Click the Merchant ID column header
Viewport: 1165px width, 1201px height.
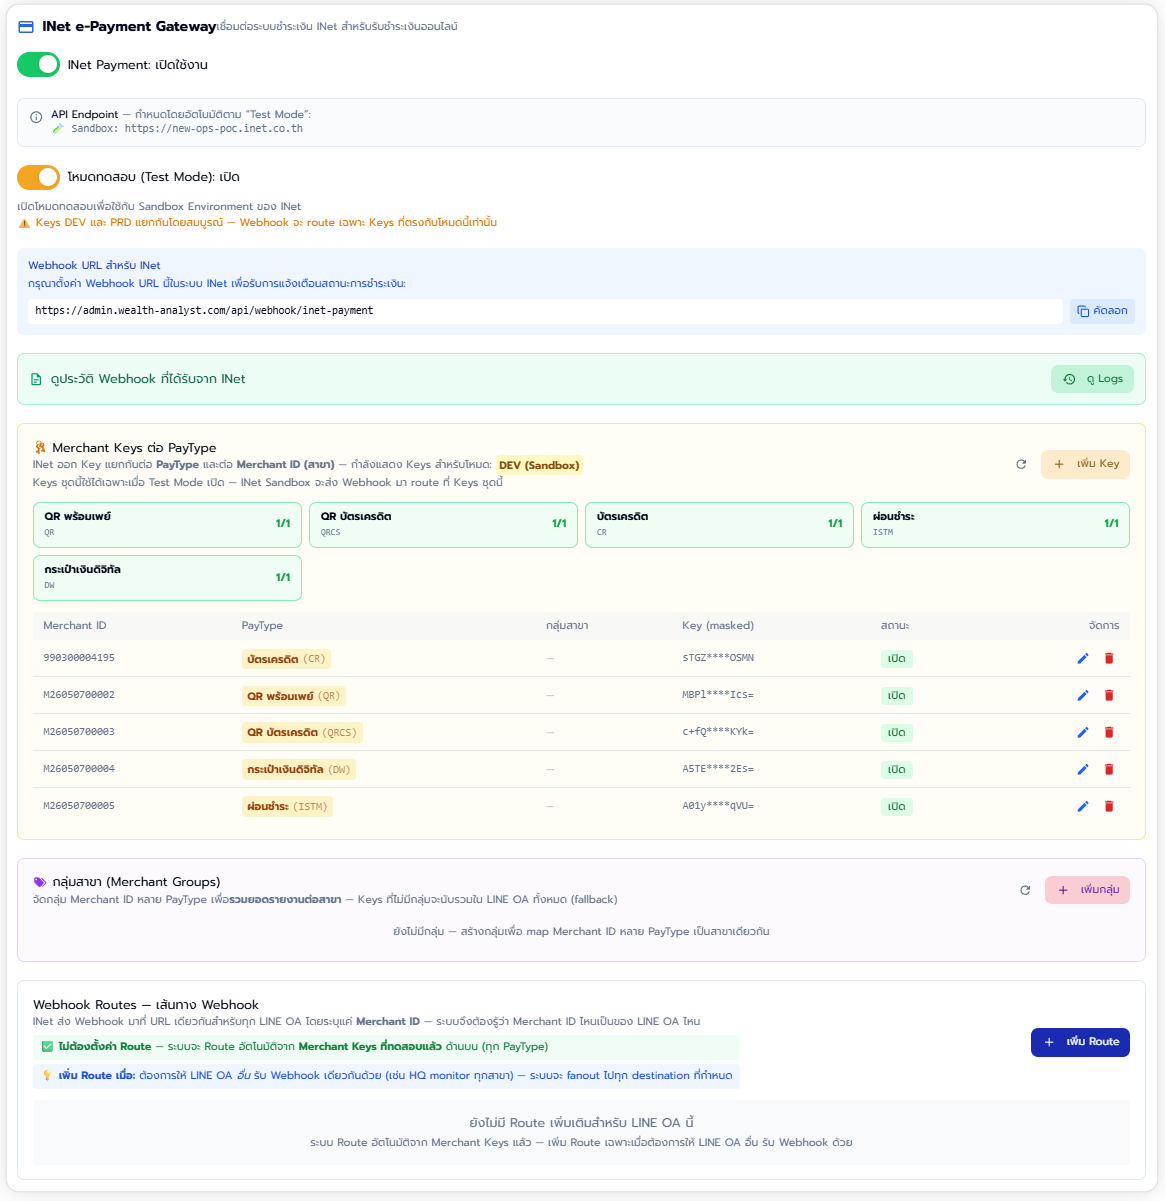(x=75, y=626)
